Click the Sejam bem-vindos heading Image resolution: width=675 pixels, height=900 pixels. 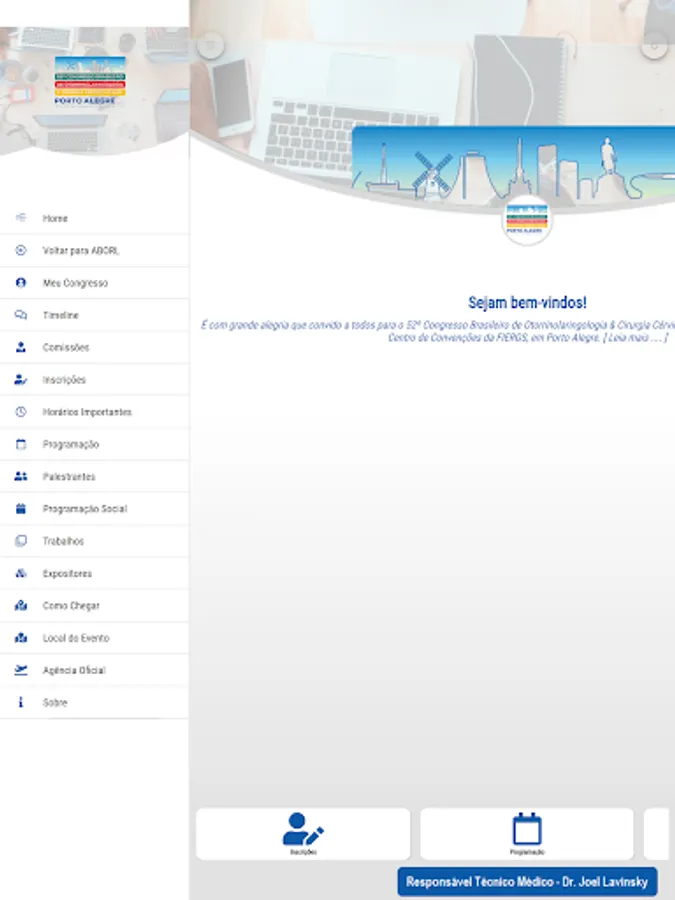pos(527,302)
